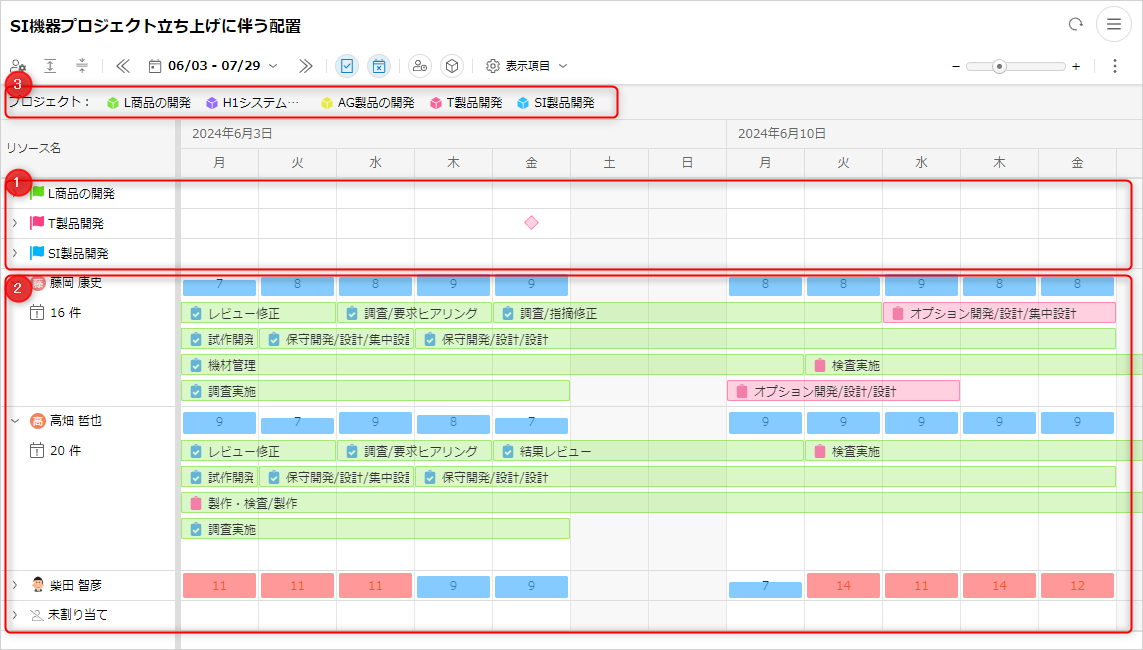Toggle the resource workload round button
Image resolution: width=1143 pixels, height=650 pixels.
tap(420, 66)
